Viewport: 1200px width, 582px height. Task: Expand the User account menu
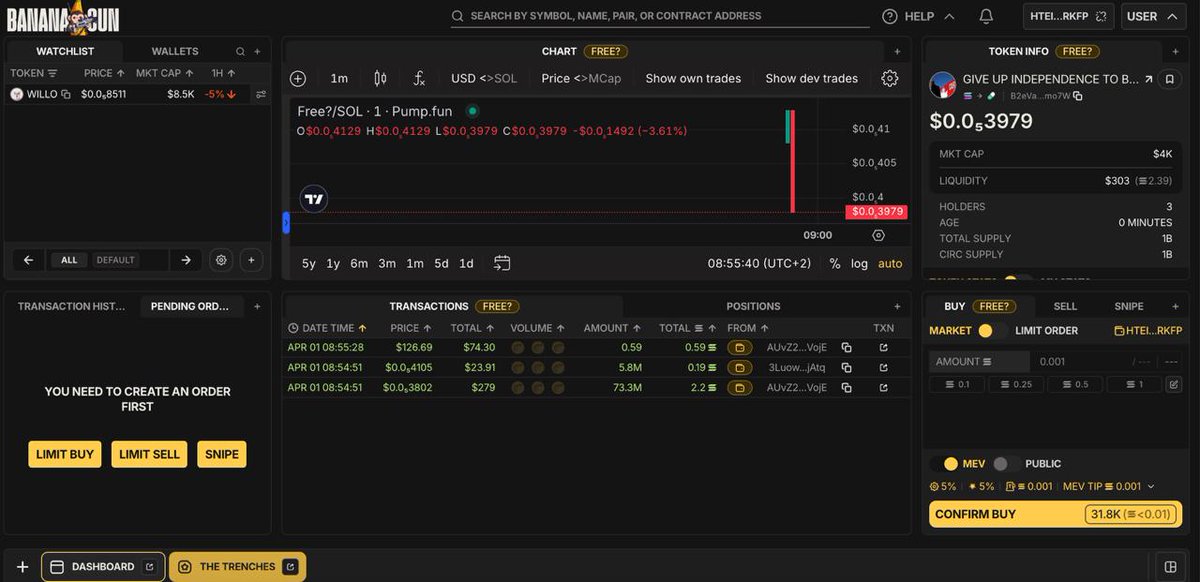(1153, 16)
